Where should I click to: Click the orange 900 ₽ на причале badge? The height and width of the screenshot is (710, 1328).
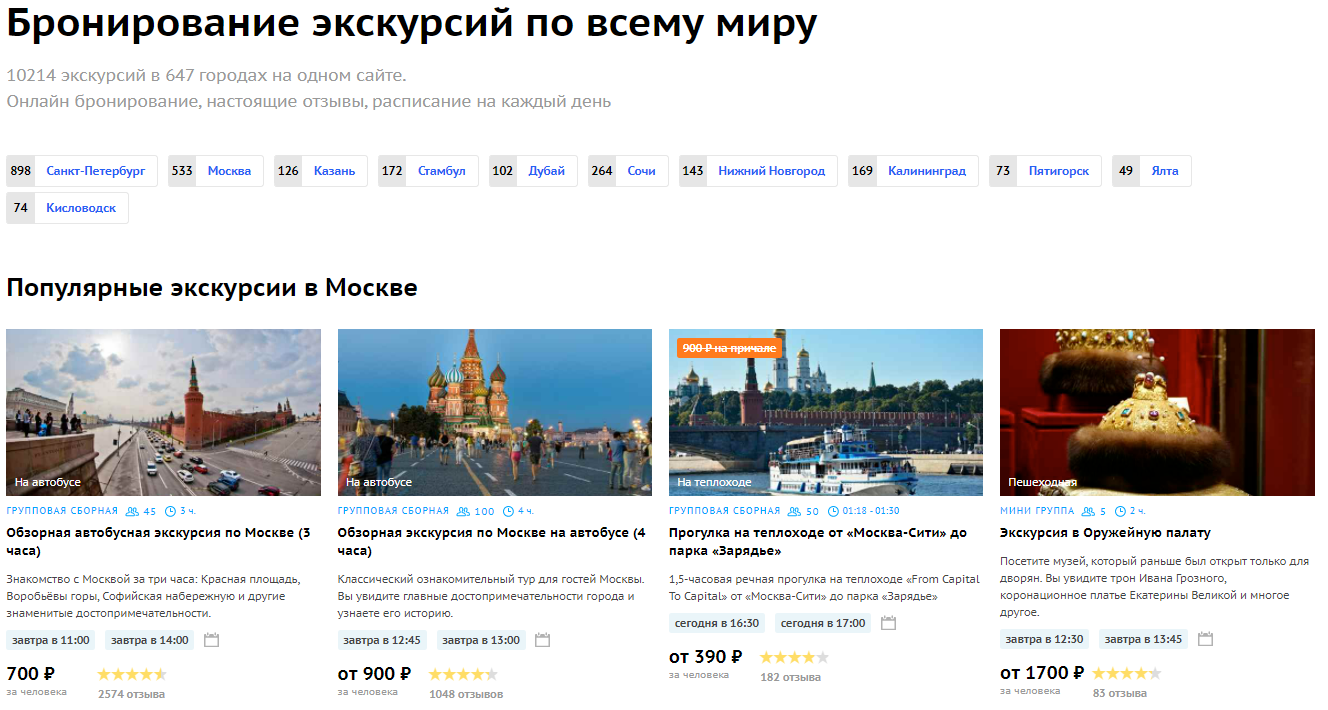(729, 348)
